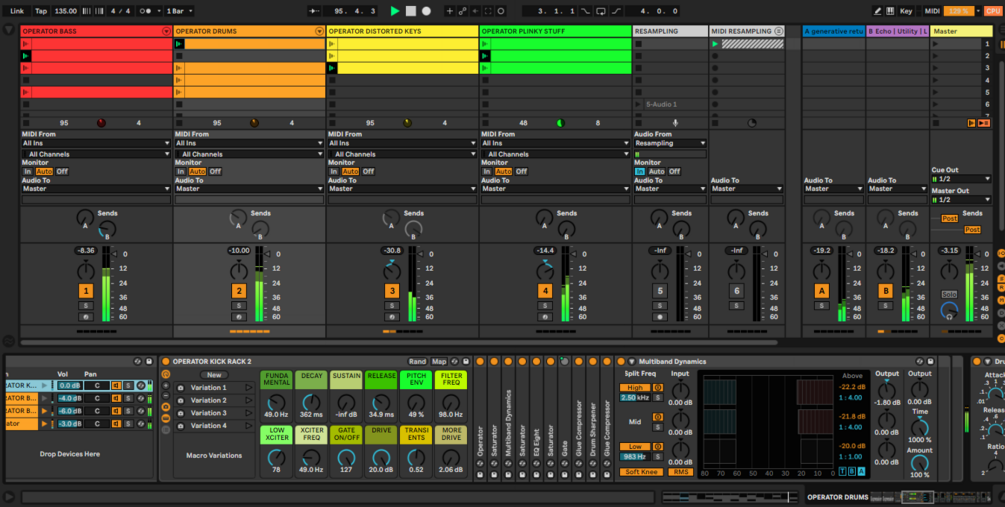The height and width of the screenshot is (507, 1005).
Task: Click the round transport Record button
Action: point(426,11)
